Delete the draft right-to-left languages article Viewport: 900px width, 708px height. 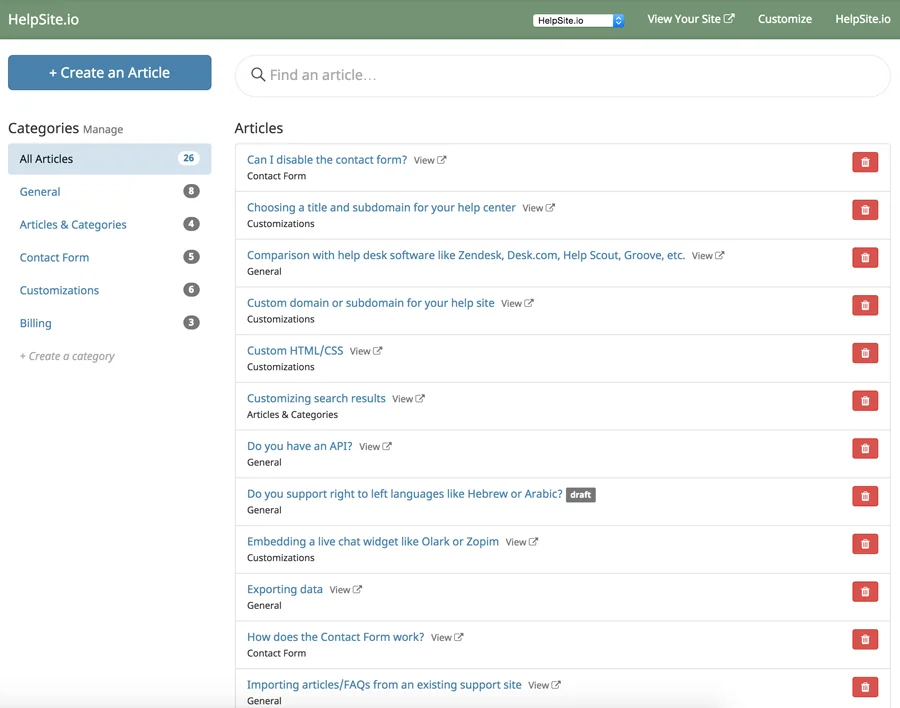click(864, 496)
